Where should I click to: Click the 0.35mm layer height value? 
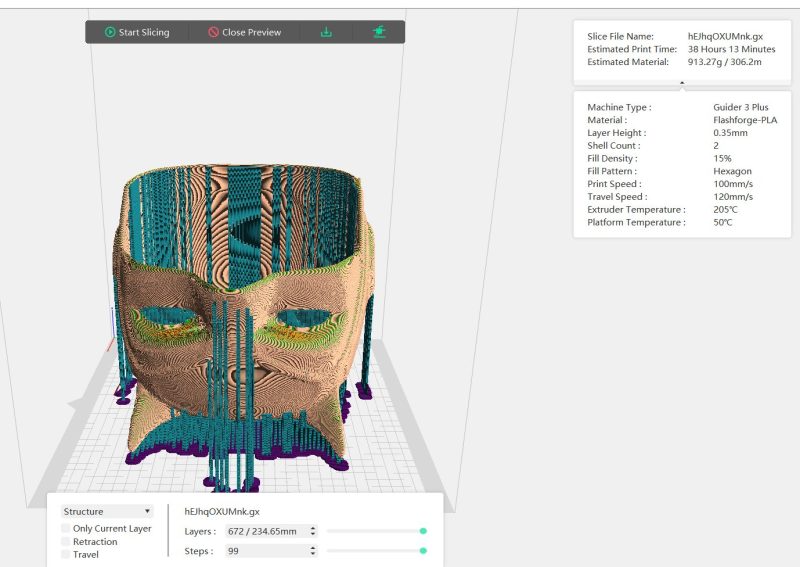[x=730, y=133]
